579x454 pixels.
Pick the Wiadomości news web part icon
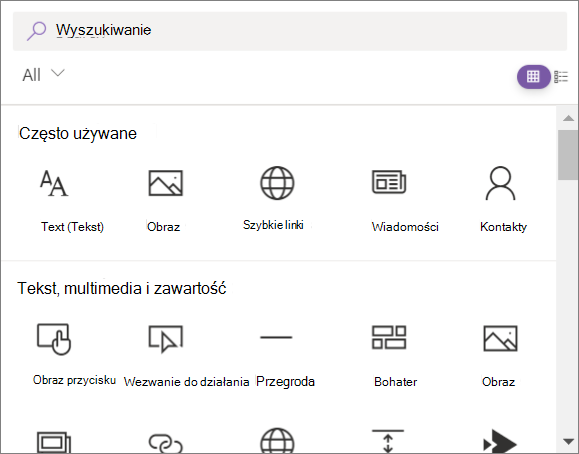tap(389, 182)
